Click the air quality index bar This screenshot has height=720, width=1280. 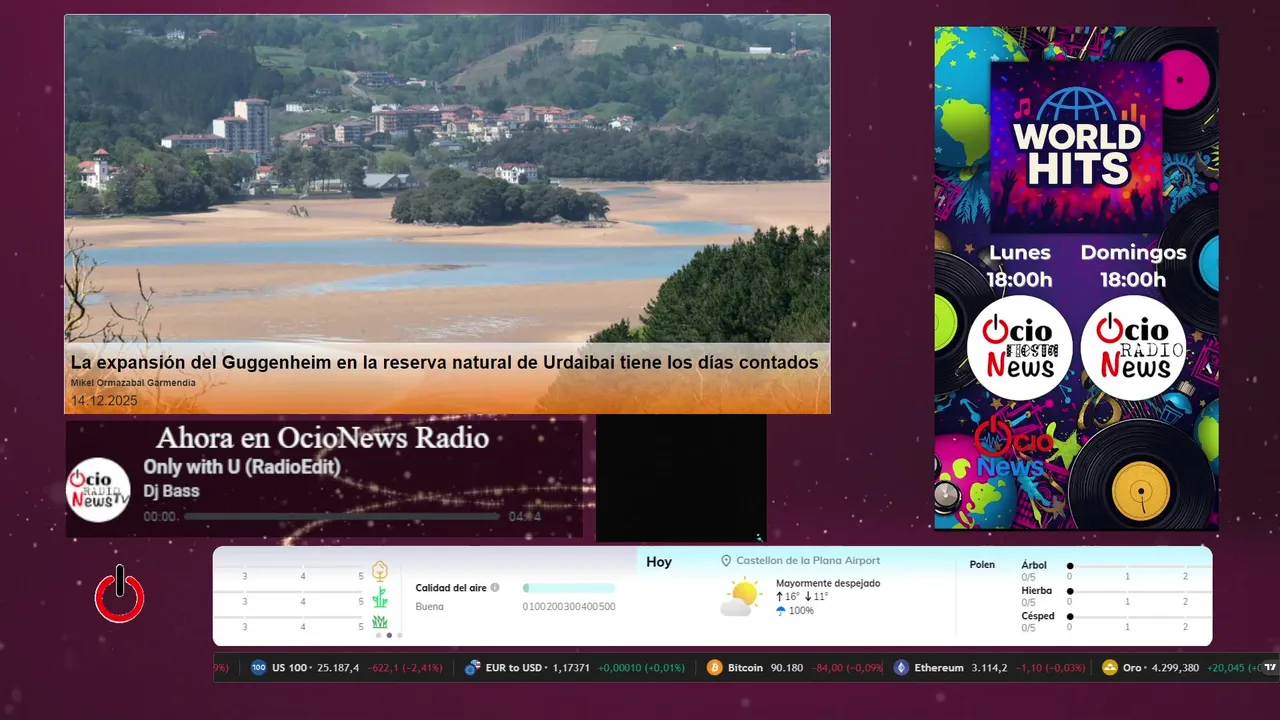(569, 588)
